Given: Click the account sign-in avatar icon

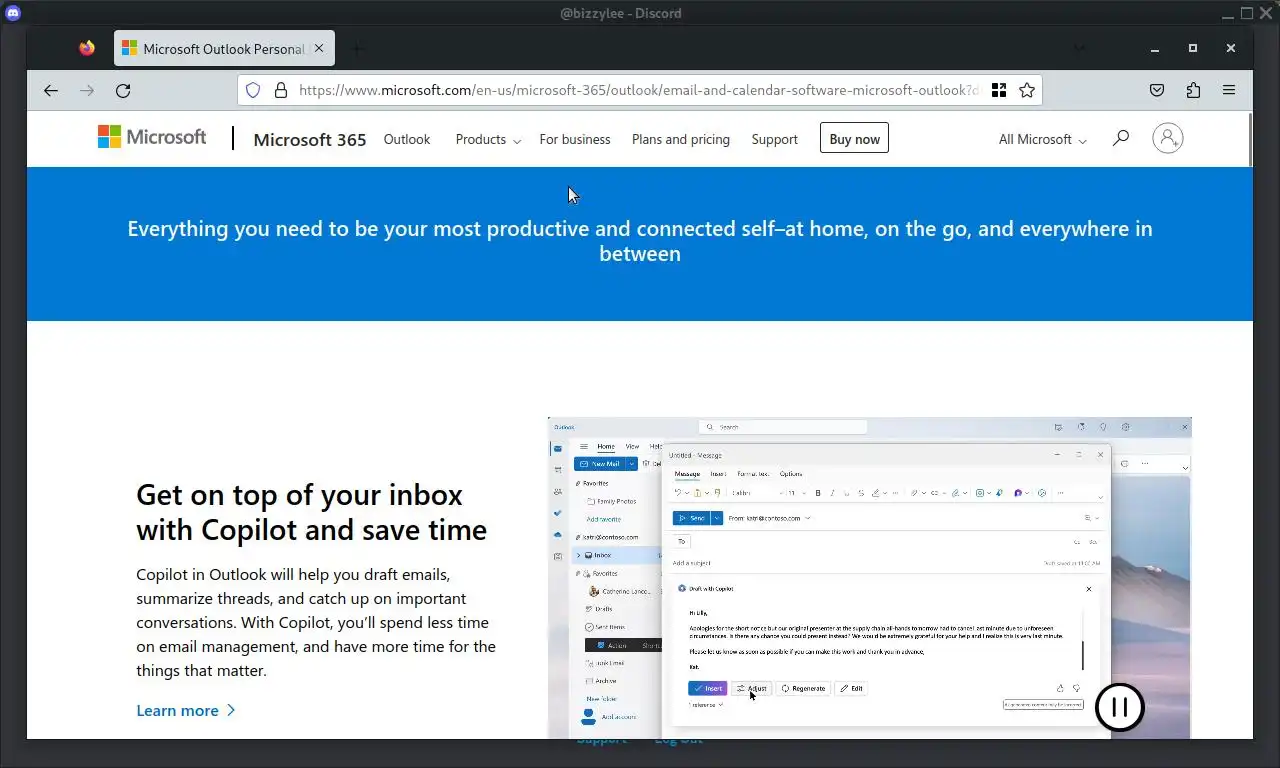Looking at the screenshot, I should (x=1167, y=138).
